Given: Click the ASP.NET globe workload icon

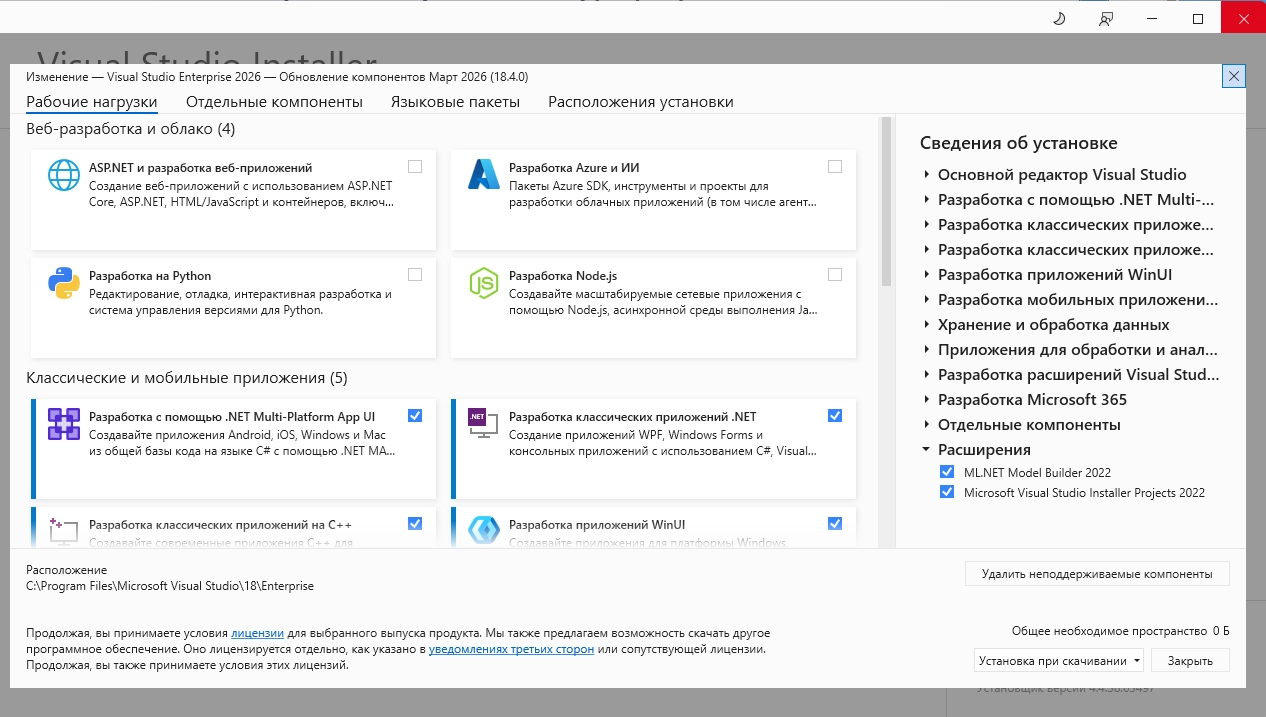Looking at the screenshot, I should click(x=64, y=175).
